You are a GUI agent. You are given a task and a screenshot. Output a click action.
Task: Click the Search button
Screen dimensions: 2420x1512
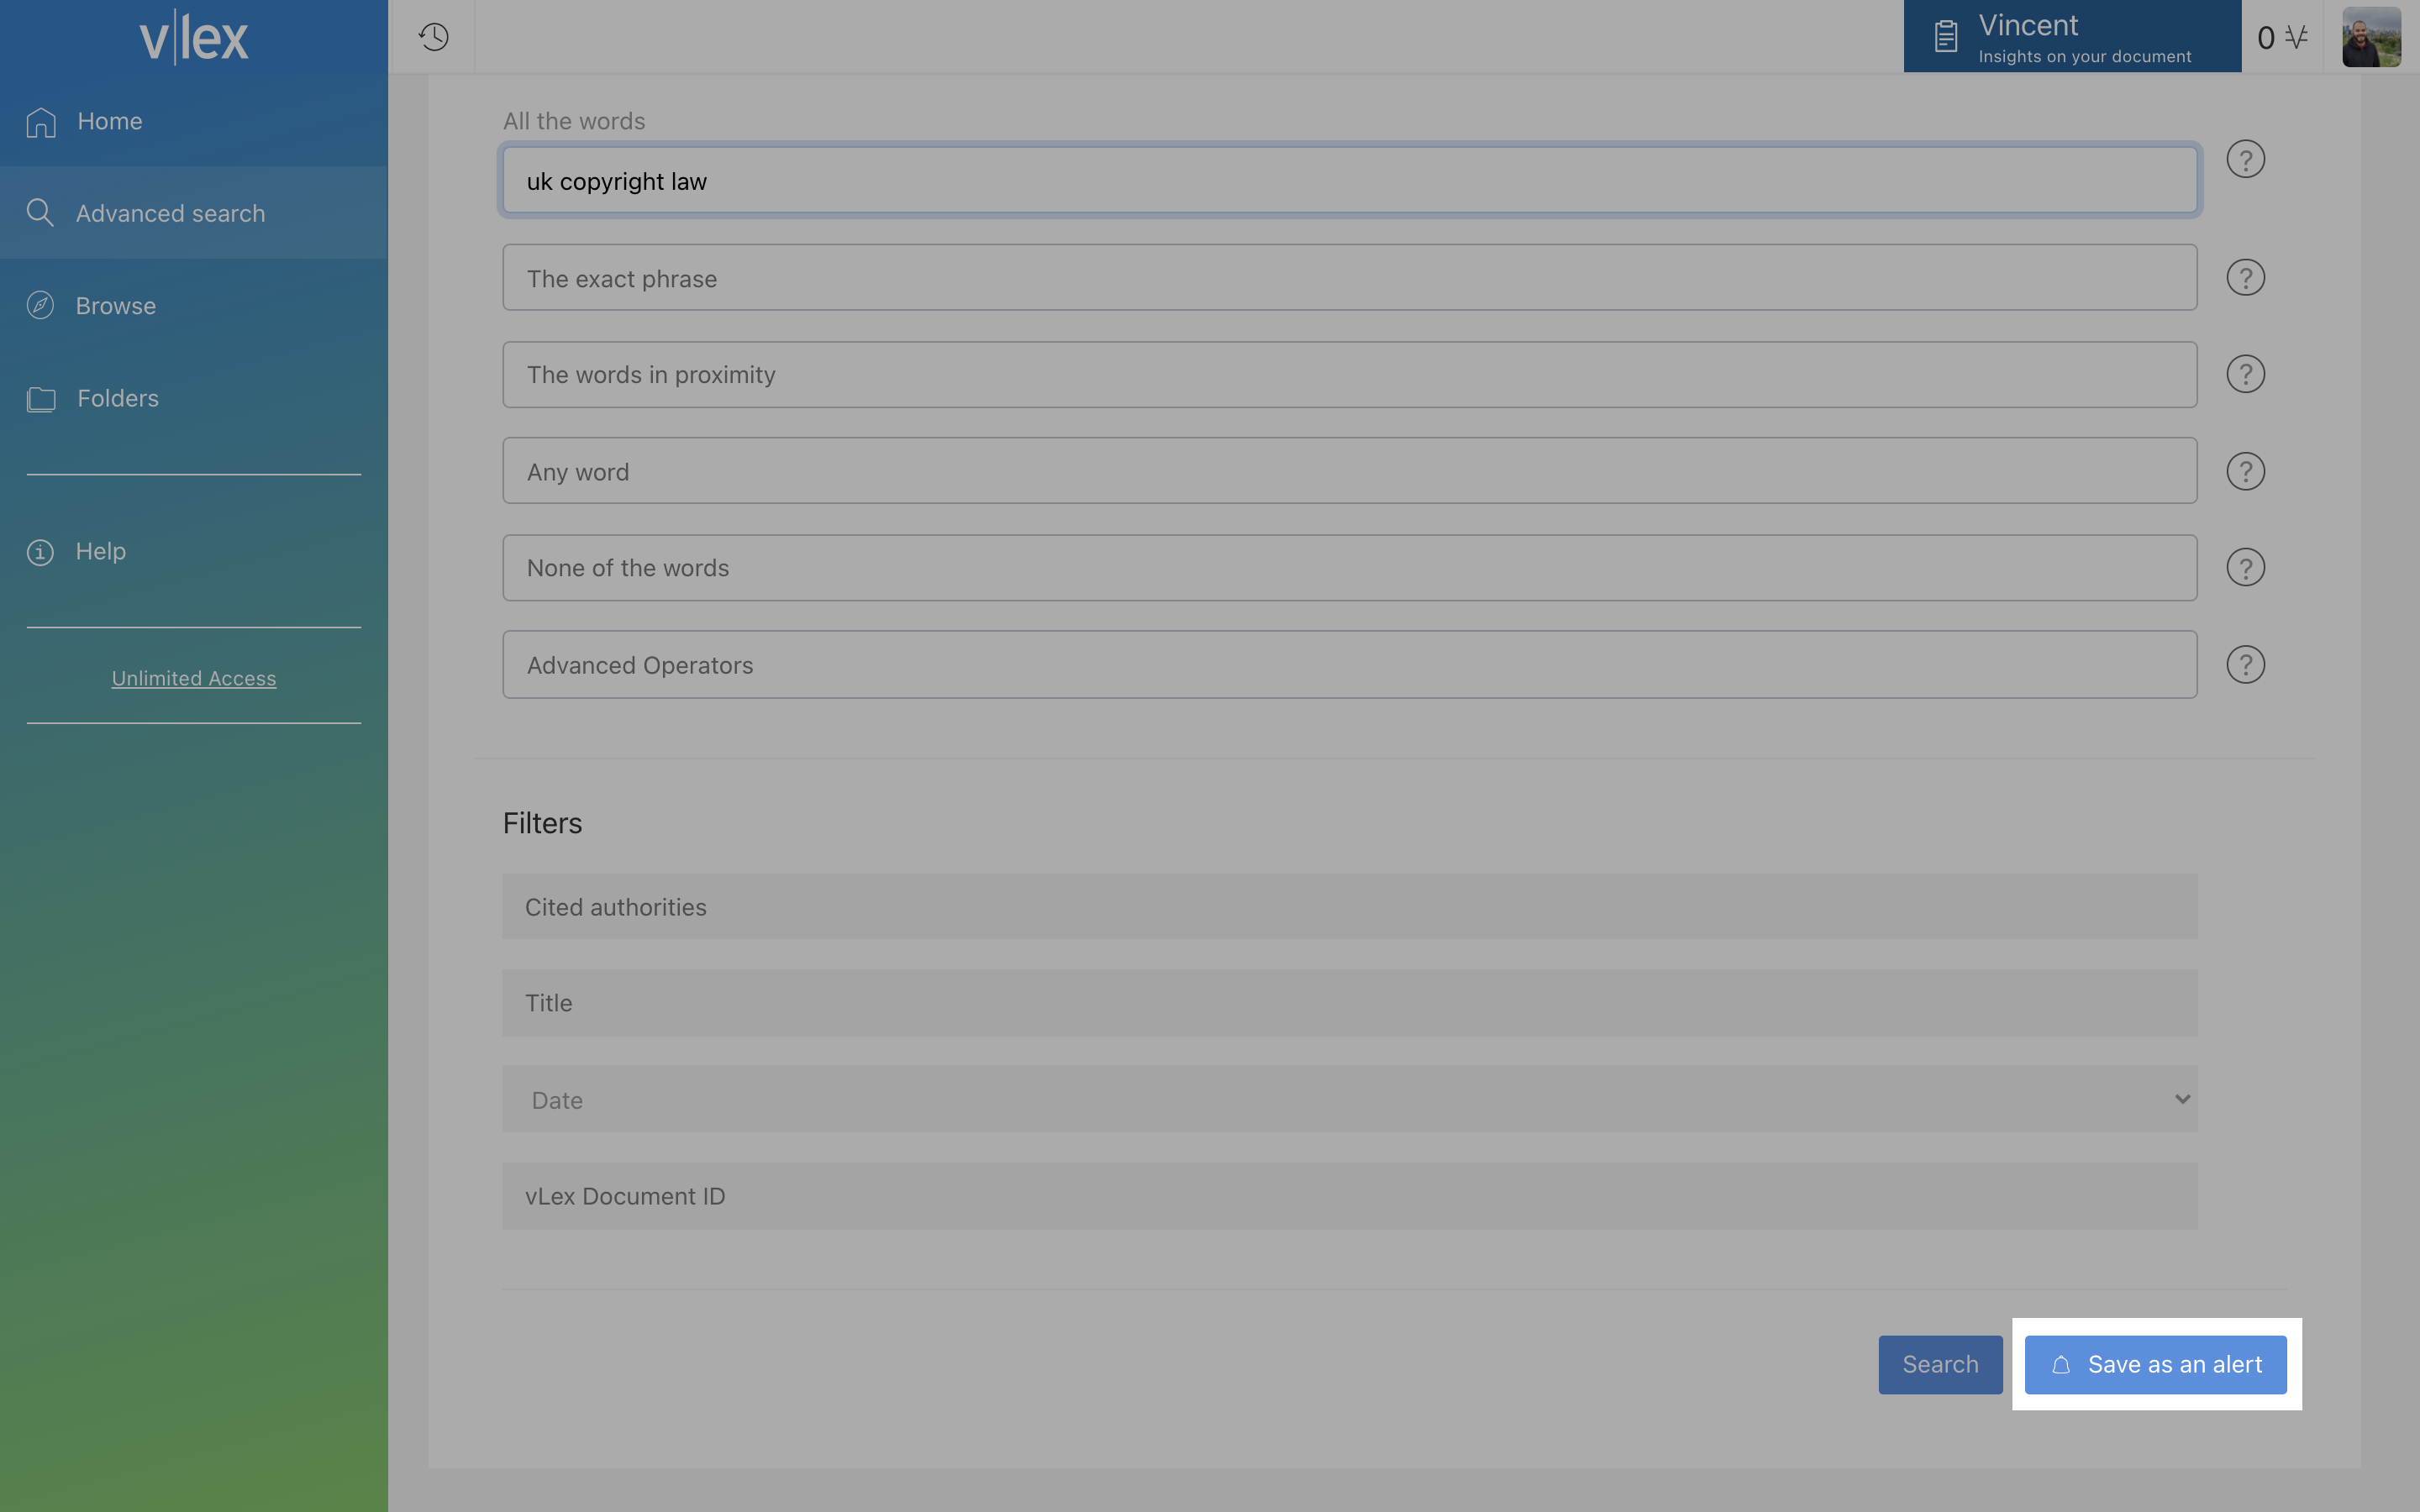tap(1940, 1365)
